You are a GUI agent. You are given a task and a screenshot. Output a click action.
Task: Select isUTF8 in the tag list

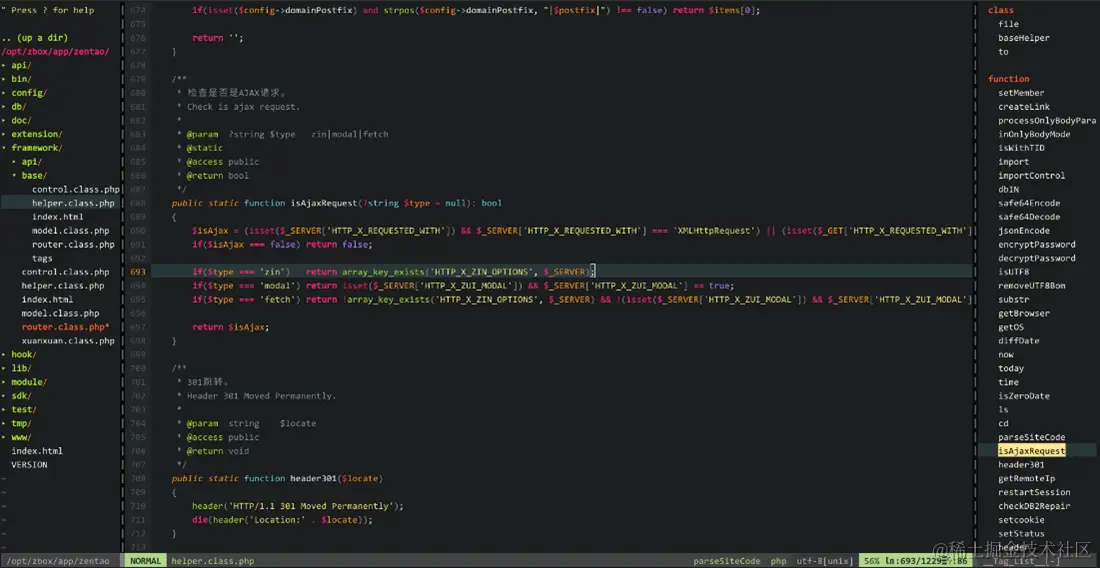click(1014, 272)
